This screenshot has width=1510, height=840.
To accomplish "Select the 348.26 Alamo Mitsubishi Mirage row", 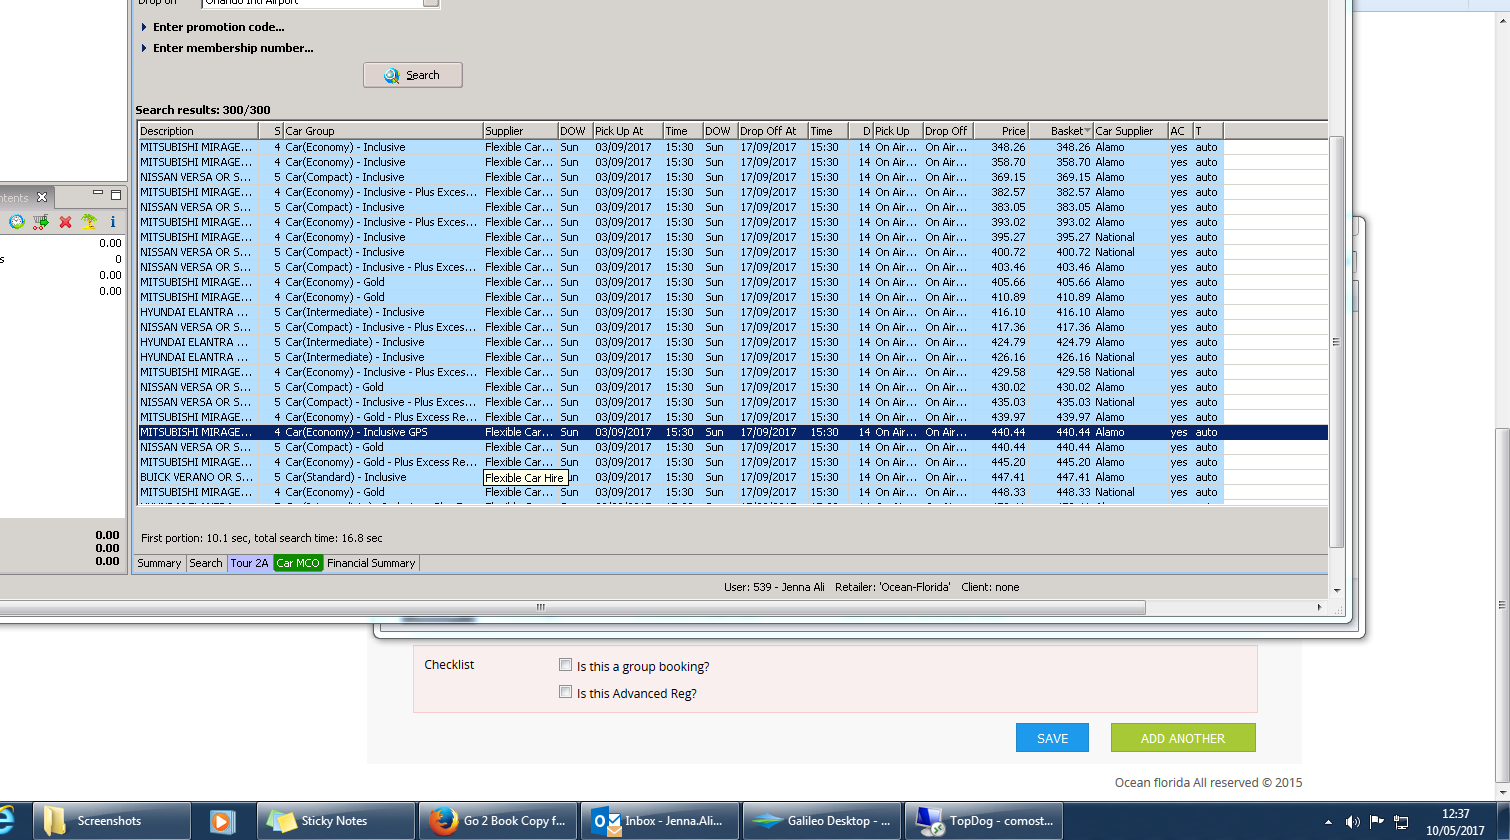I will pyautogui.click(x=732, y=147).
